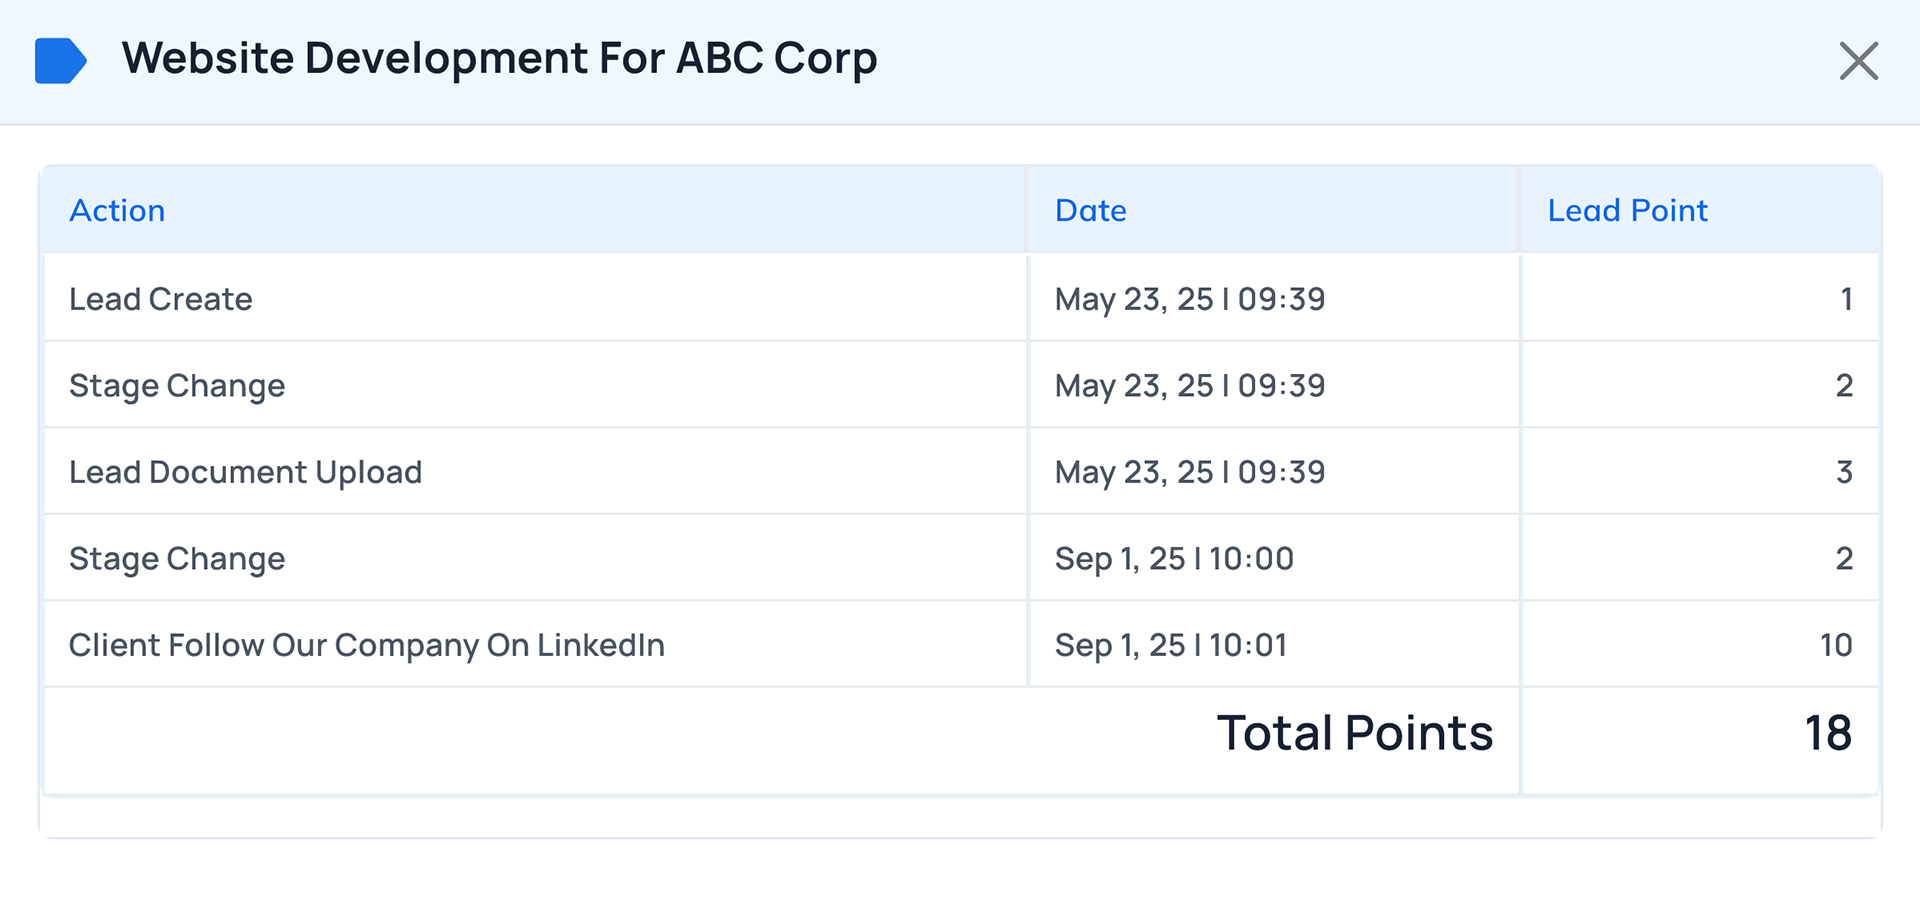Click the lead point value 3
1920x913 pixels.
1844,472
